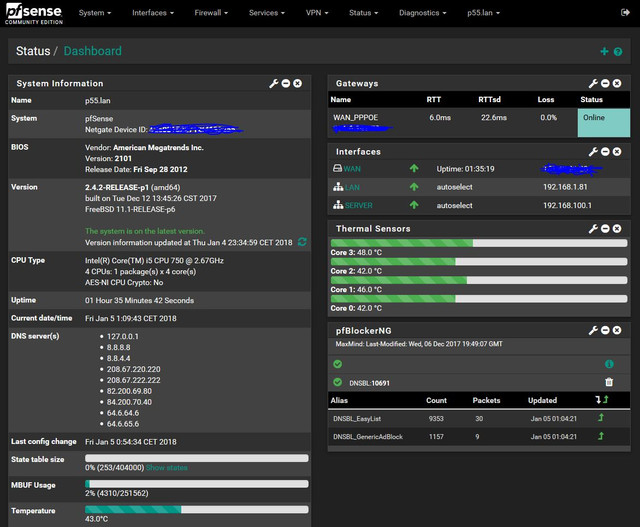The width and height of the screenshot is (640, 527).
Task: Collapse the Gateways widget
Action: pos(605,83)
